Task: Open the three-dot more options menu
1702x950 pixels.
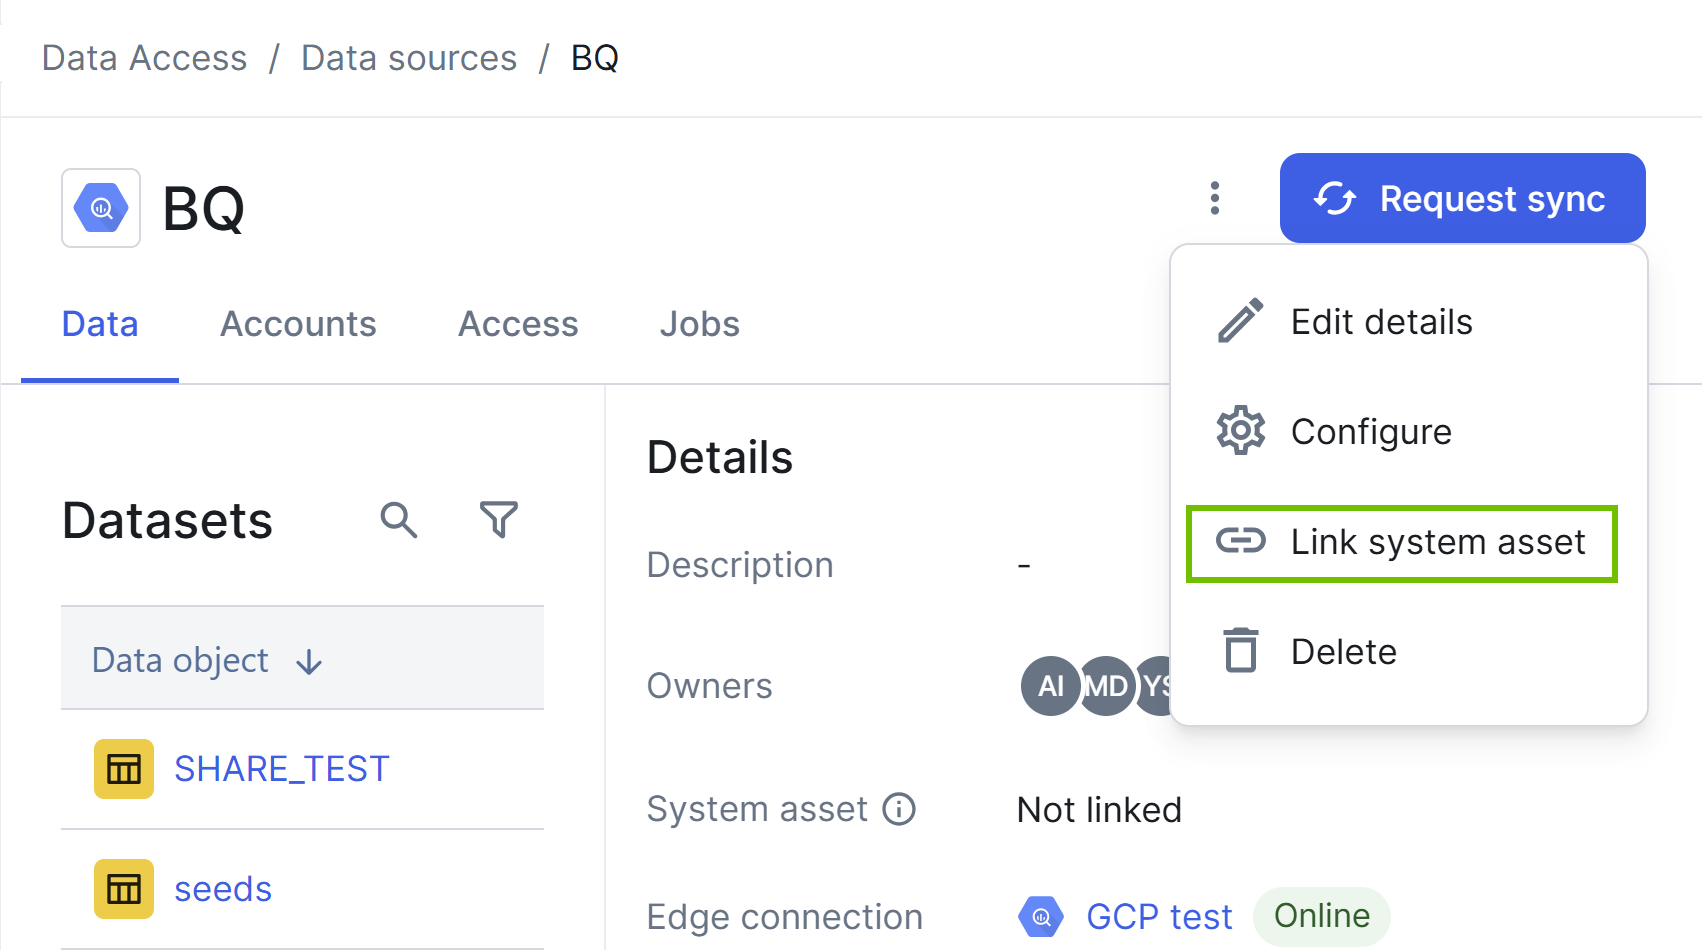Action: pyautogui.click(x=1214, y=198)
